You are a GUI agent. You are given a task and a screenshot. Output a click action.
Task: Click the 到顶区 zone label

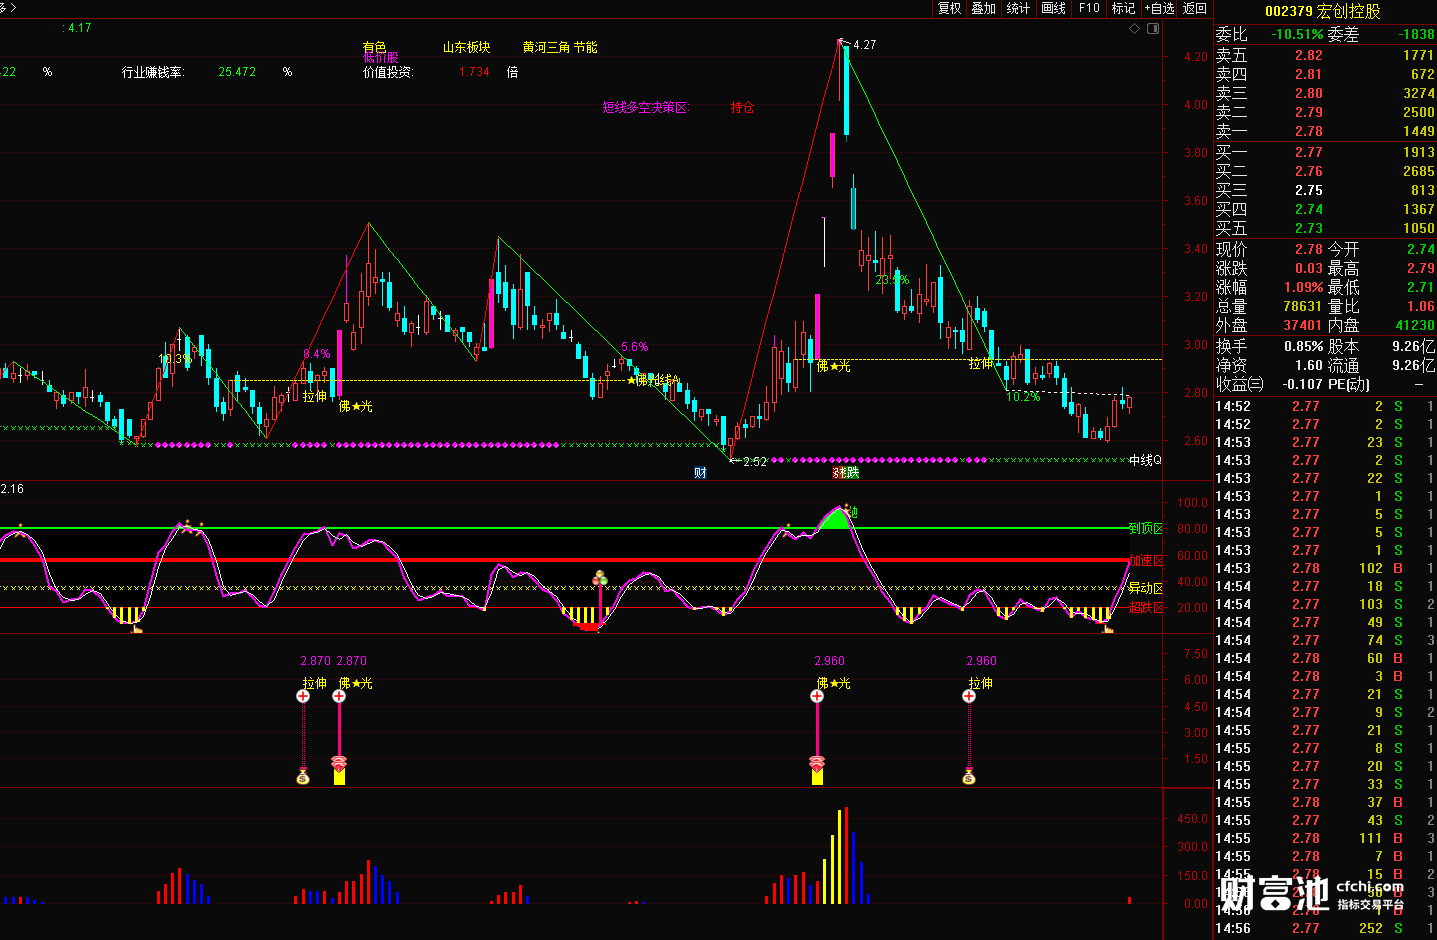(x=1145, y=528)
